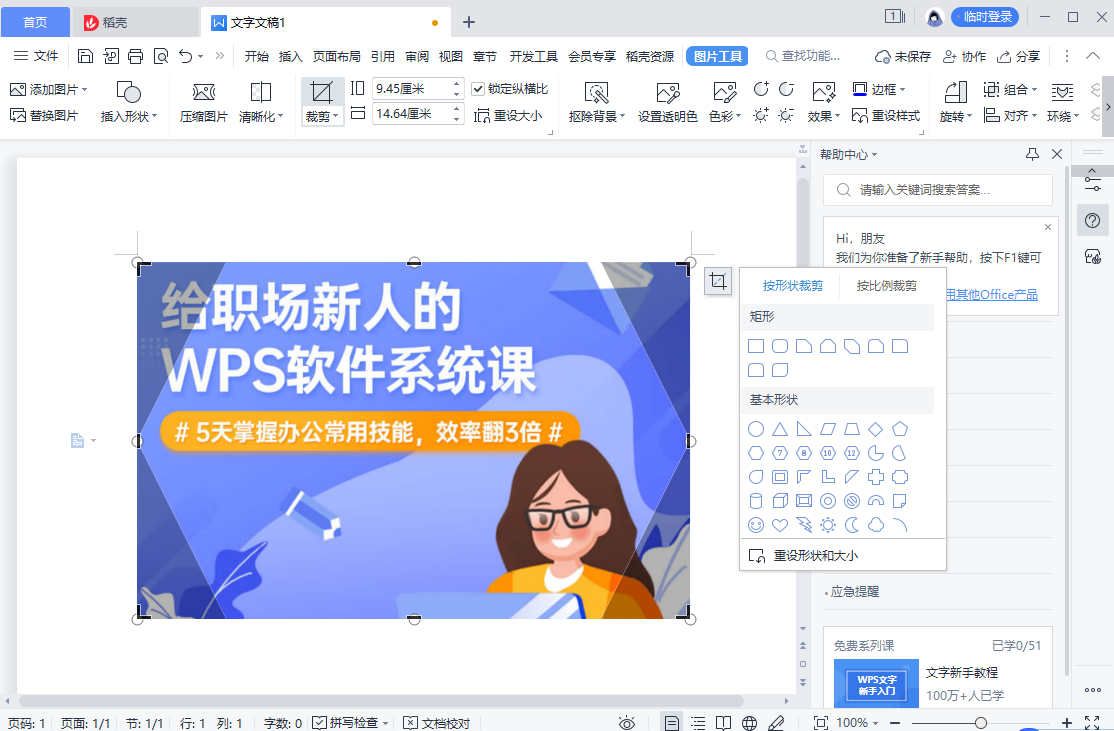Switch to page view mode icon in status bar
The image size is (1114, 731).
coord(671,722)
